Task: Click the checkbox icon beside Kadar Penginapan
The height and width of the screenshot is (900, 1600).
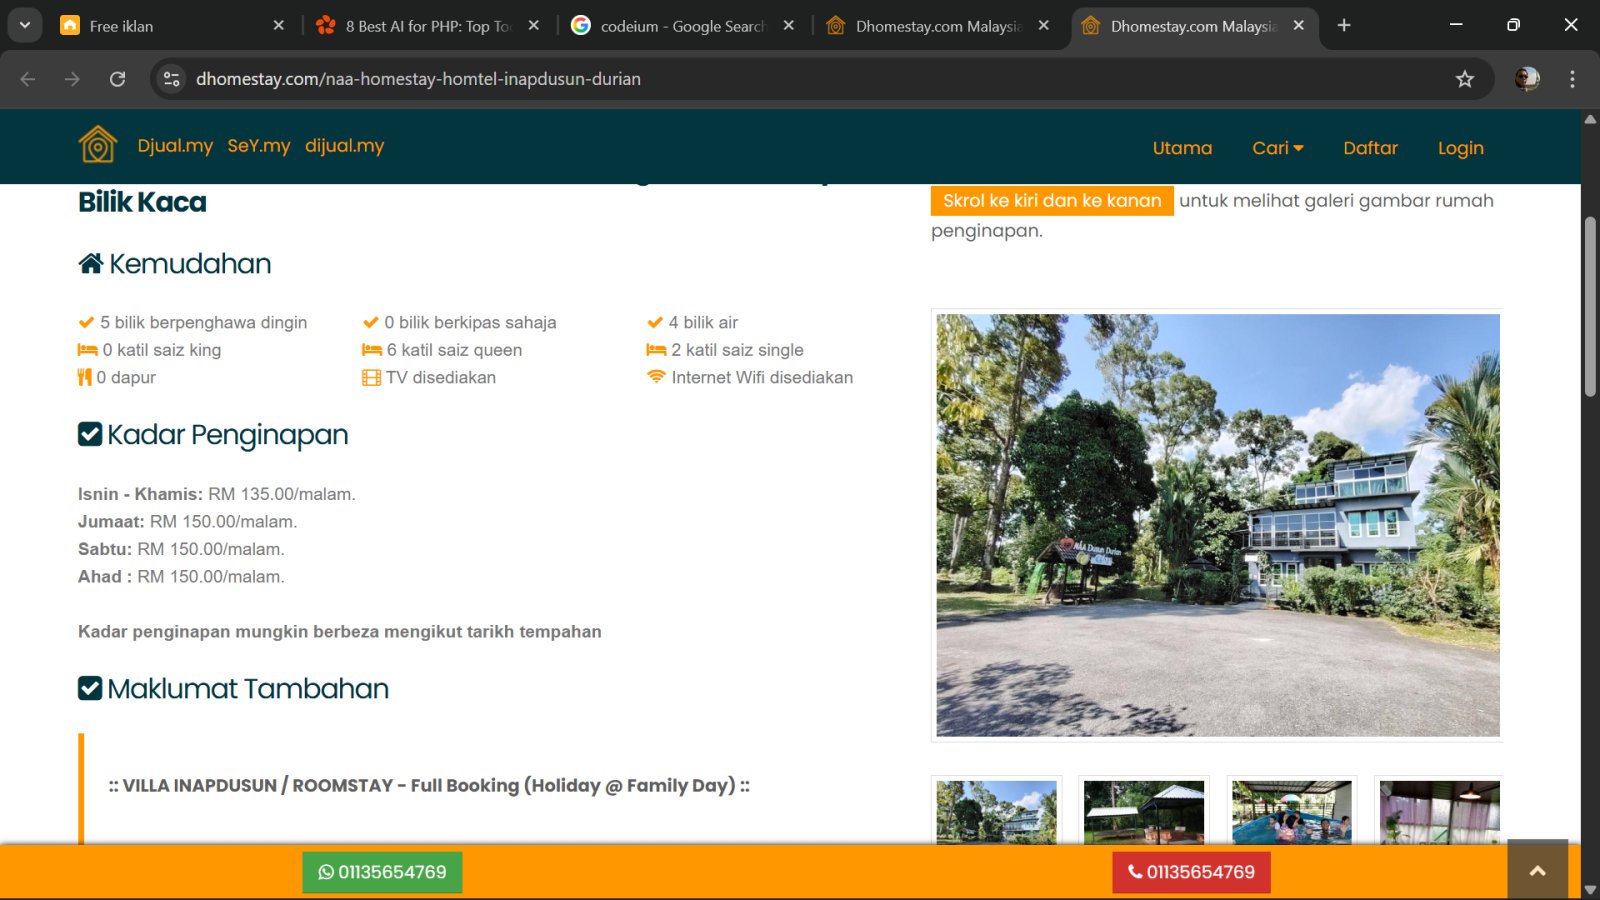Action: (x=90, y=434)
